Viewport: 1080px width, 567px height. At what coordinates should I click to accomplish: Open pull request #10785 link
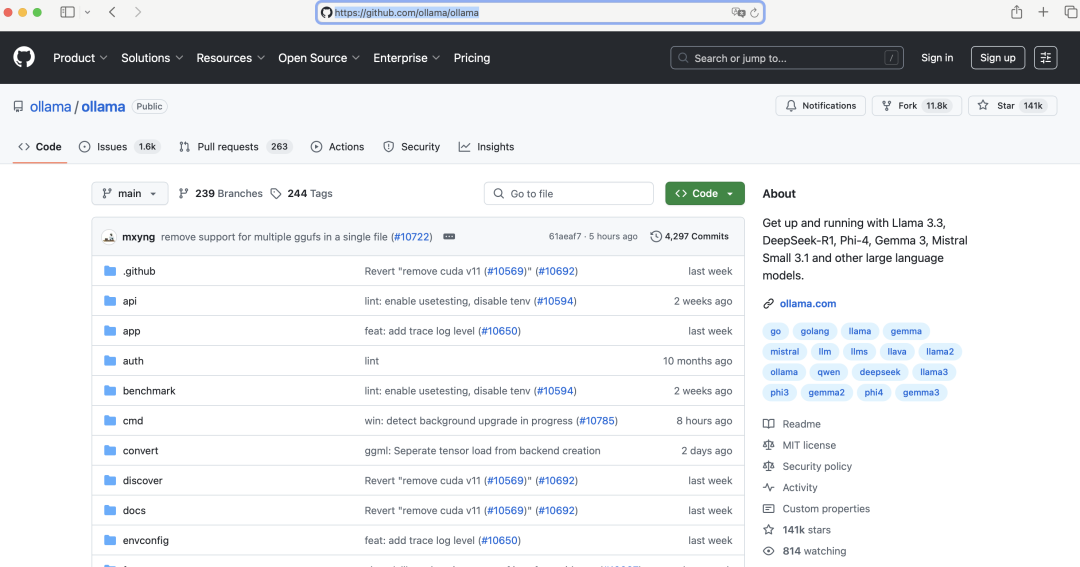597,420
